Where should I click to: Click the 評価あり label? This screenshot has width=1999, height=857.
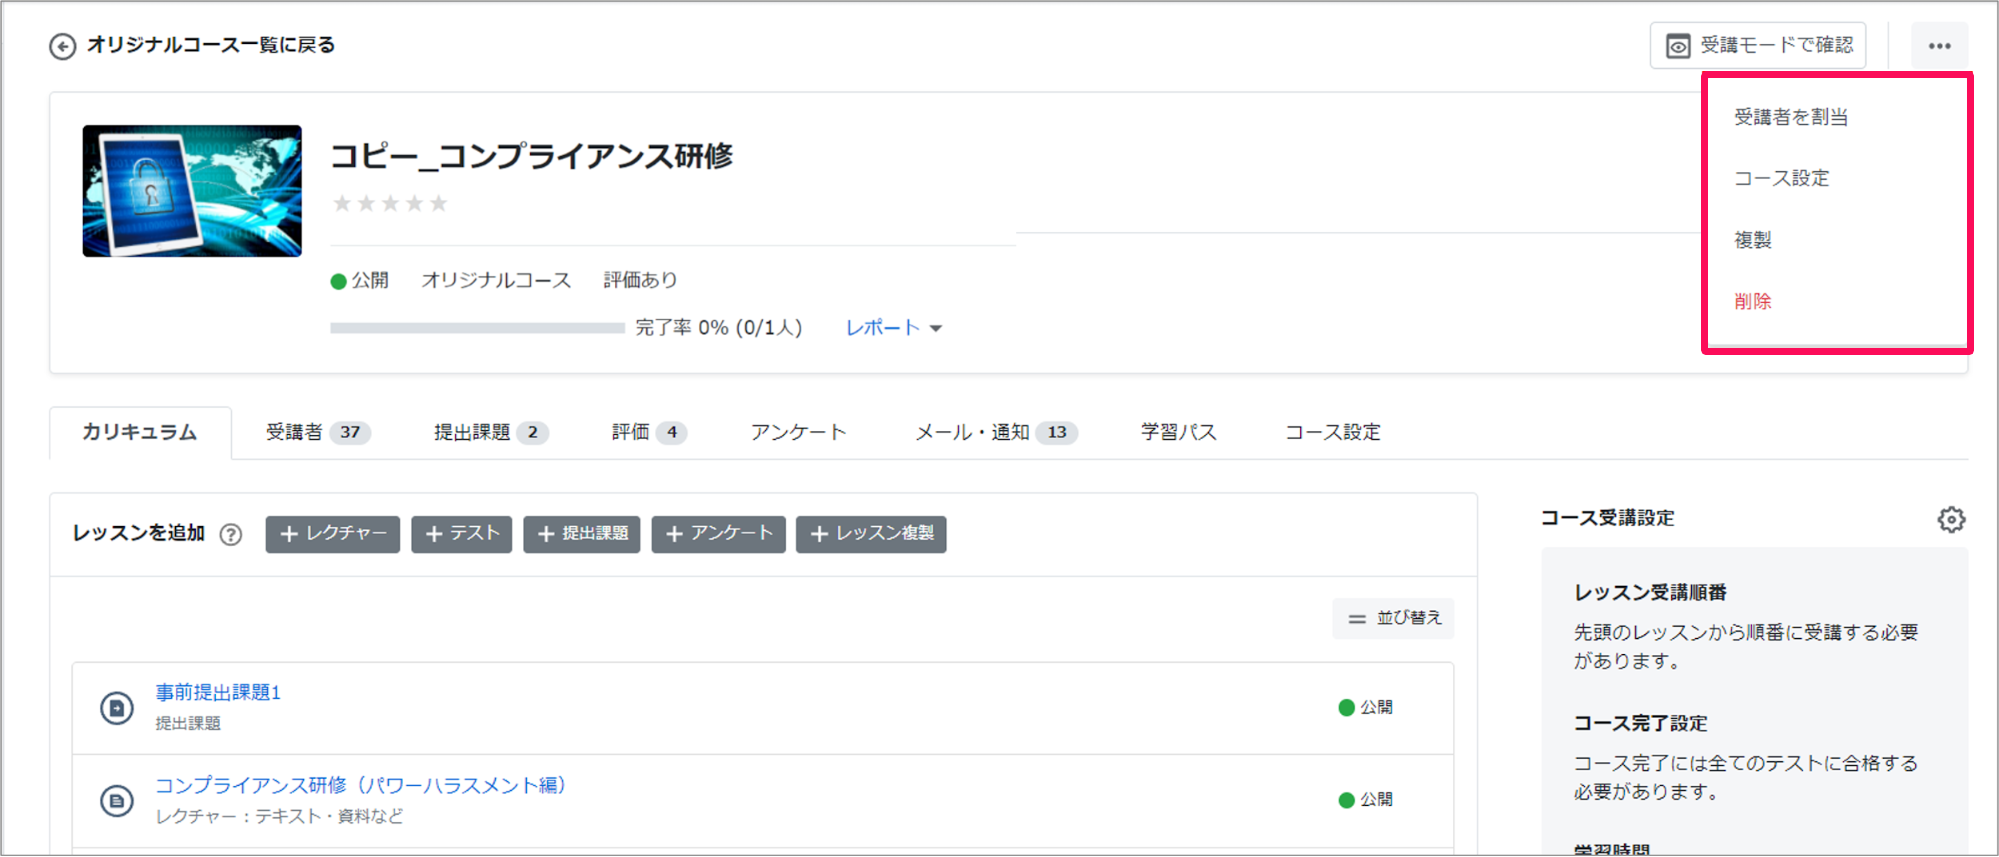(x=640, y=281)
